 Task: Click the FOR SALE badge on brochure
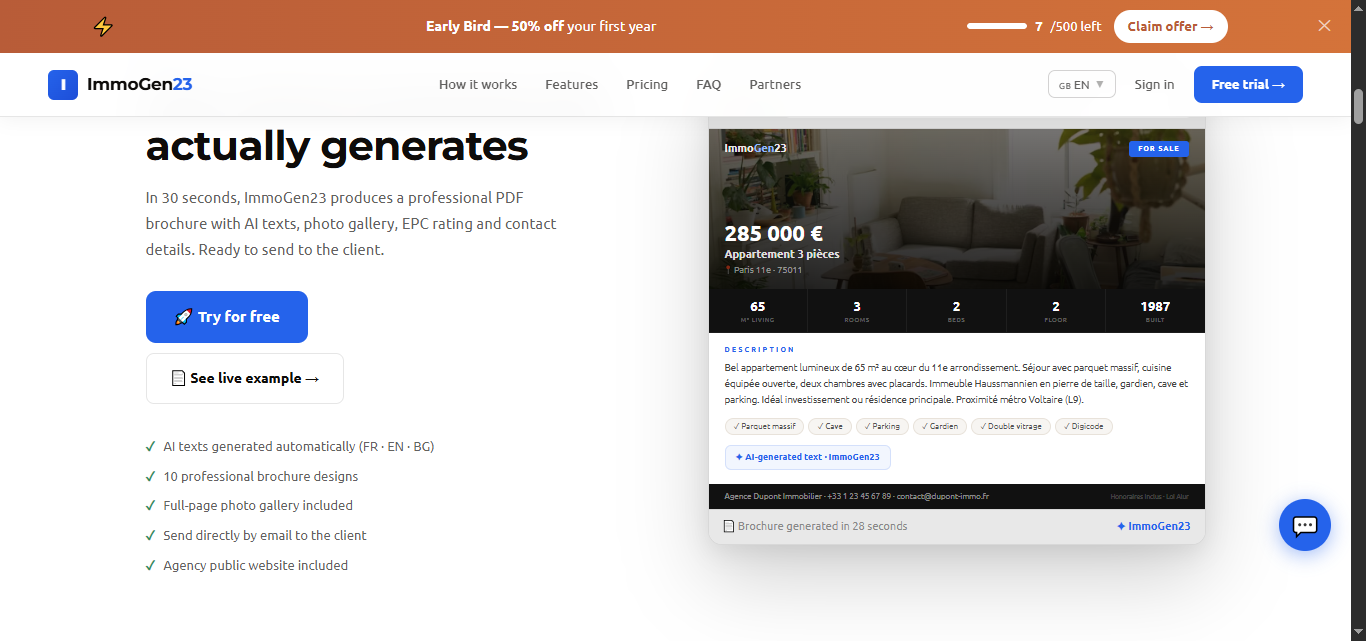pyautogui.click(x=1159, y=149)
